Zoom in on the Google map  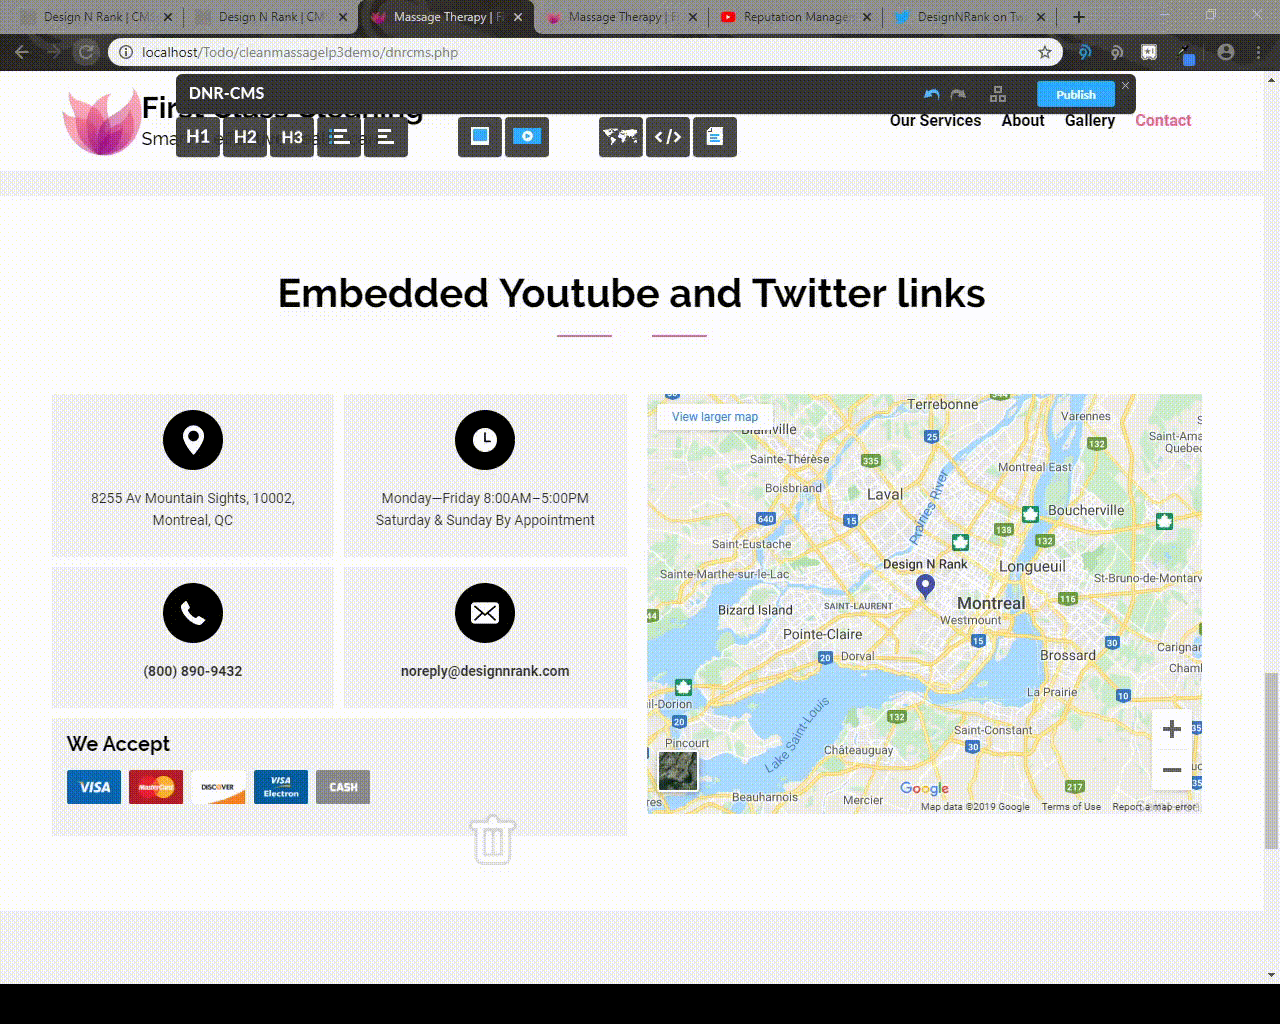point(1172,730)
